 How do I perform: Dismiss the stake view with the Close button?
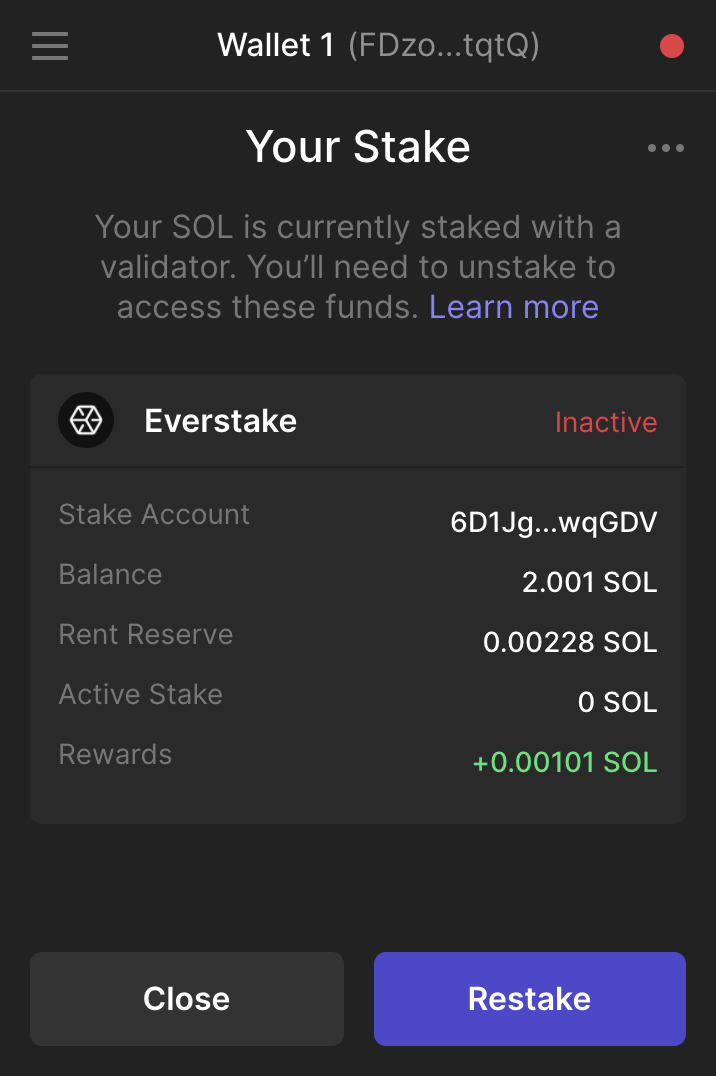click(x=186, y=998)
